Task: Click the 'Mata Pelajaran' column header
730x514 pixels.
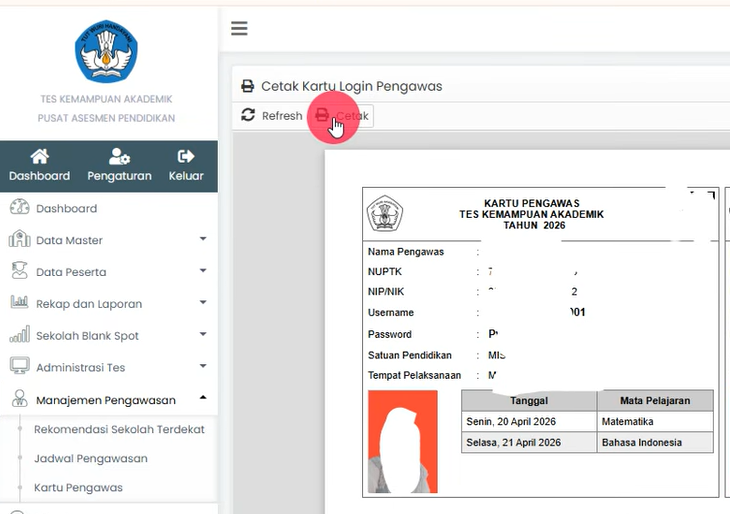Action: point(655,400)
